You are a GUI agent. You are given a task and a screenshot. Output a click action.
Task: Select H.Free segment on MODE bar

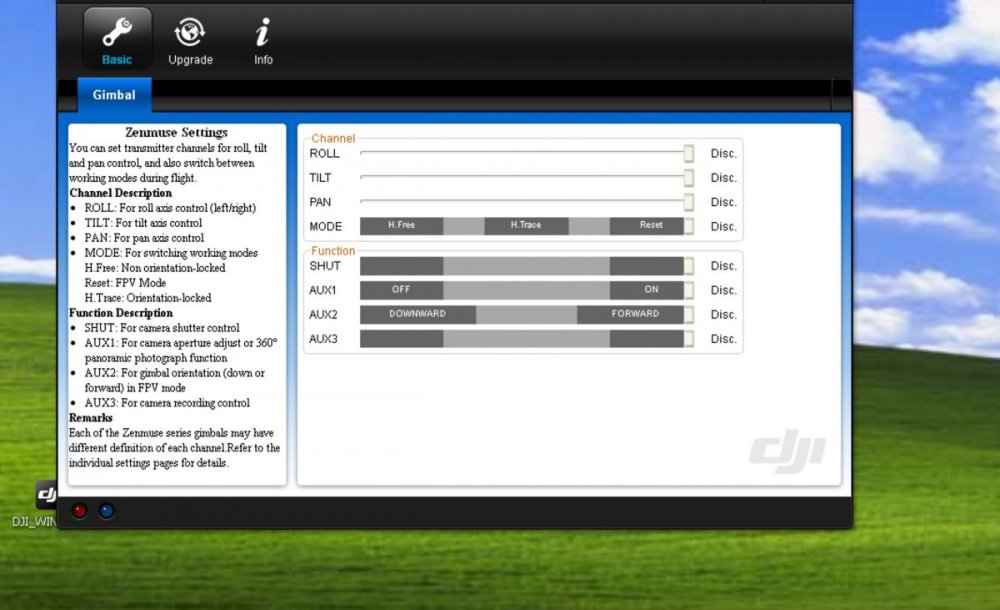pyautogui.click(x=401, y=226)
